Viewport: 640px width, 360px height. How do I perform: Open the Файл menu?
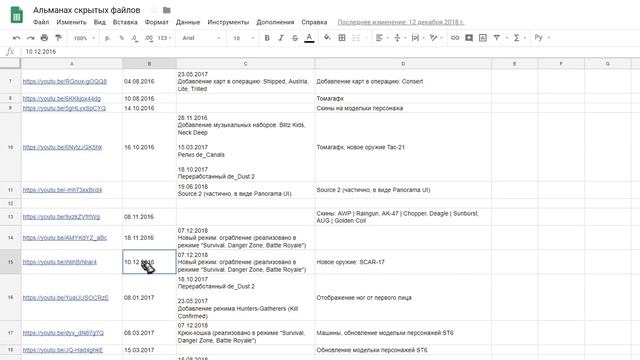pos(41,22)
